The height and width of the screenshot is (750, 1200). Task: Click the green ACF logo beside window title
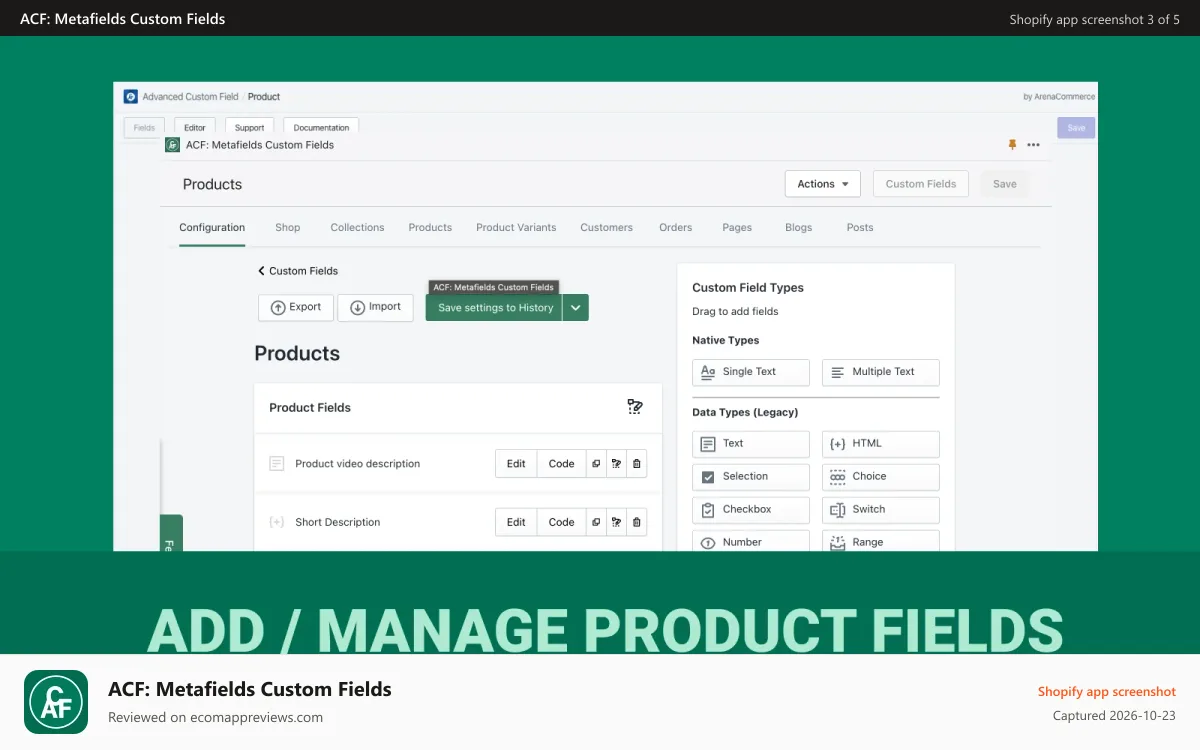(173, 145)
